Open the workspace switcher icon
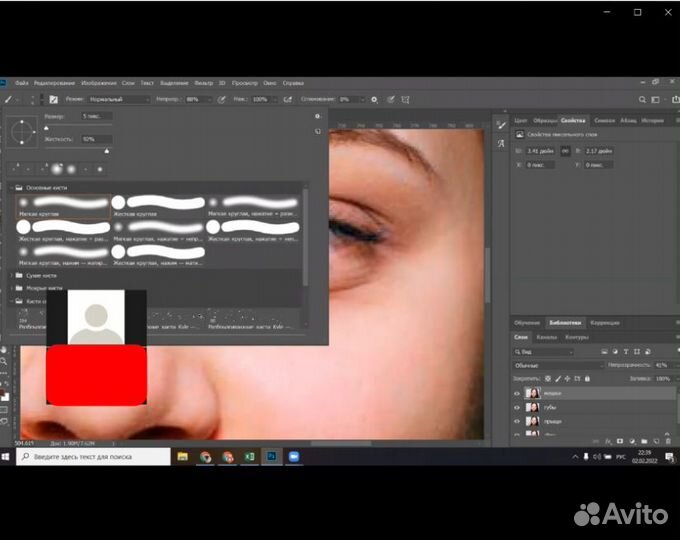The height and width of the screenshot is (540, 680). point(656,100)
